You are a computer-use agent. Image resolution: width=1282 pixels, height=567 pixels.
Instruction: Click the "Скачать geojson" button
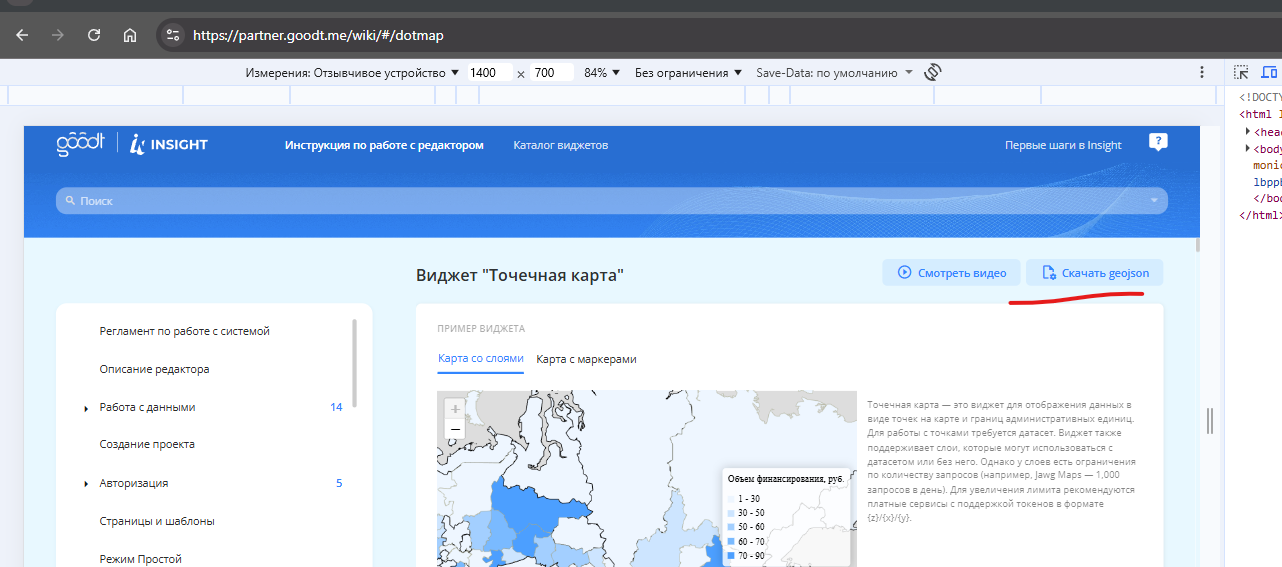click(1094, 273)
